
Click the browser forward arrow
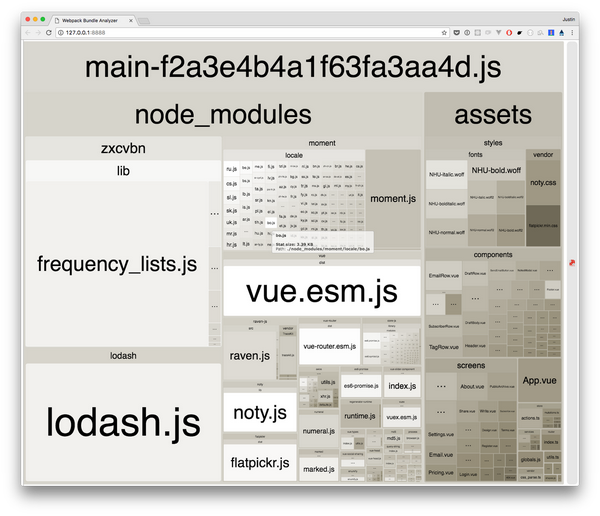(38, 33)
